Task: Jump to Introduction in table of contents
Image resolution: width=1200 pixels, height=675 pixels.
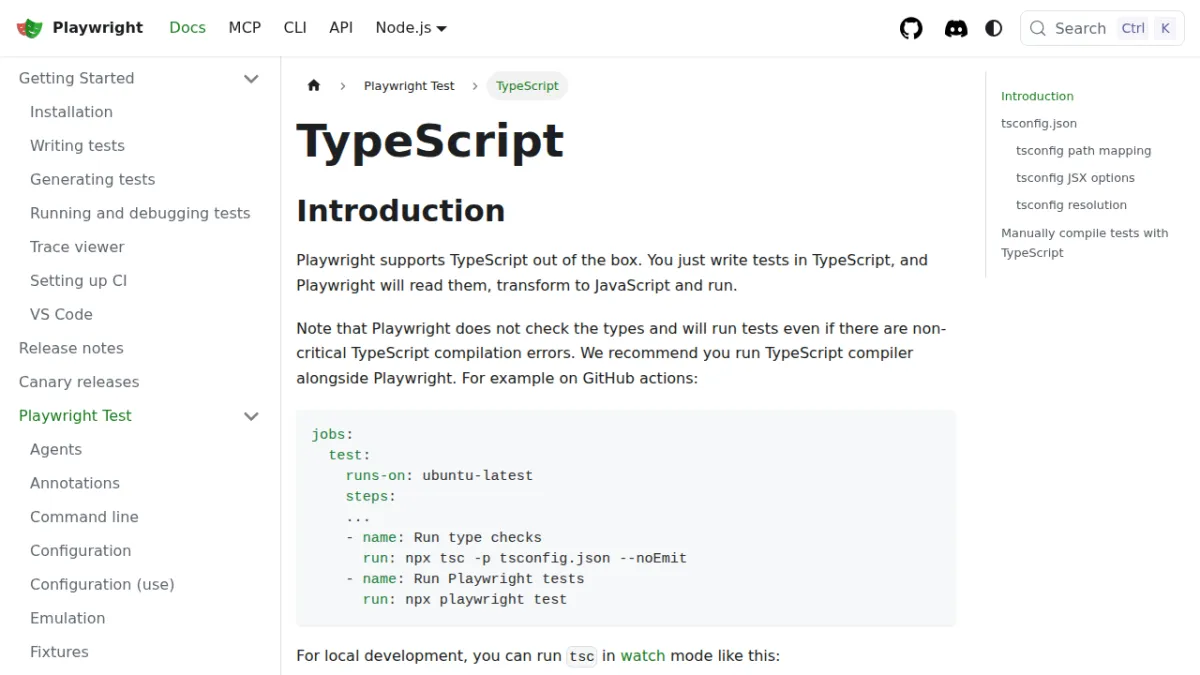Action: 1037,96
